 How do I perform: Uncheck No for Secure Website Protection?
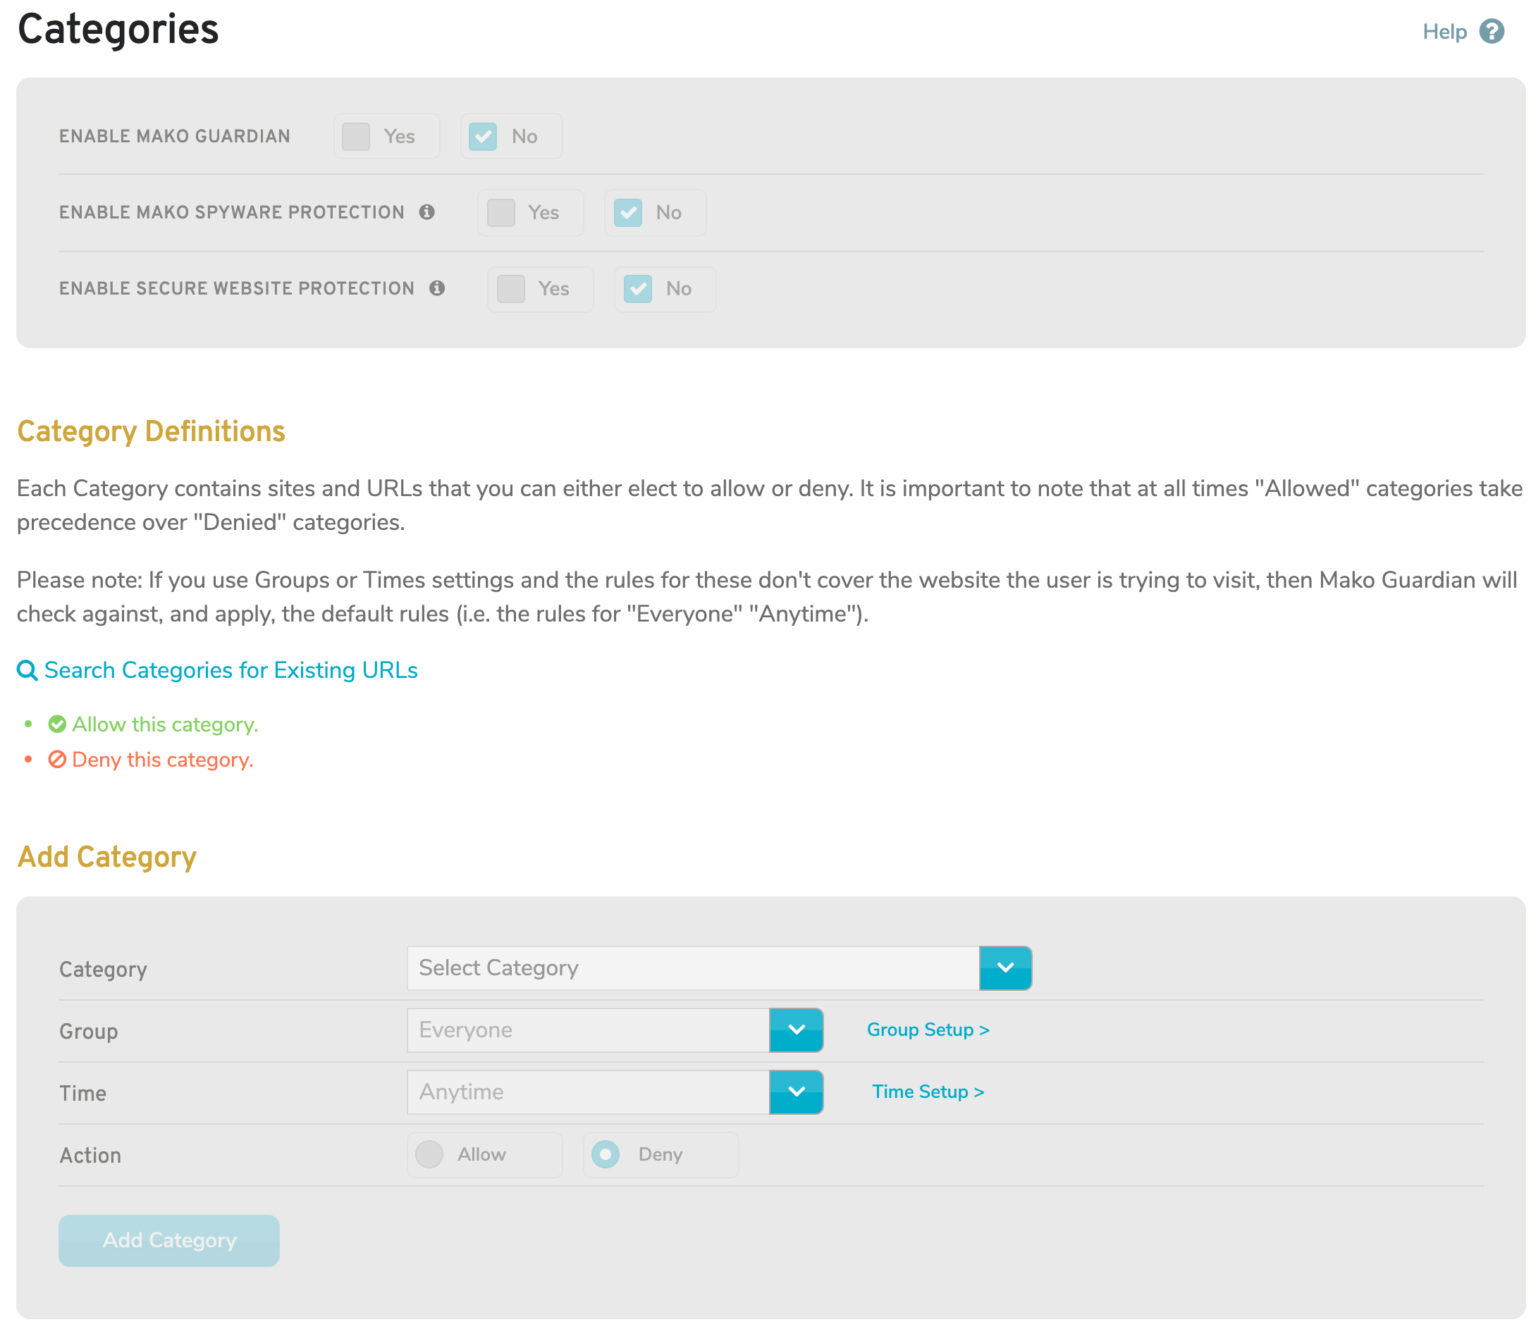[x=639, y=288]
